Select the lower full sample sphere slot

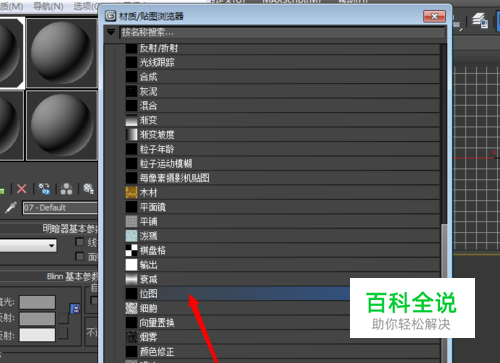click(62, 125)
